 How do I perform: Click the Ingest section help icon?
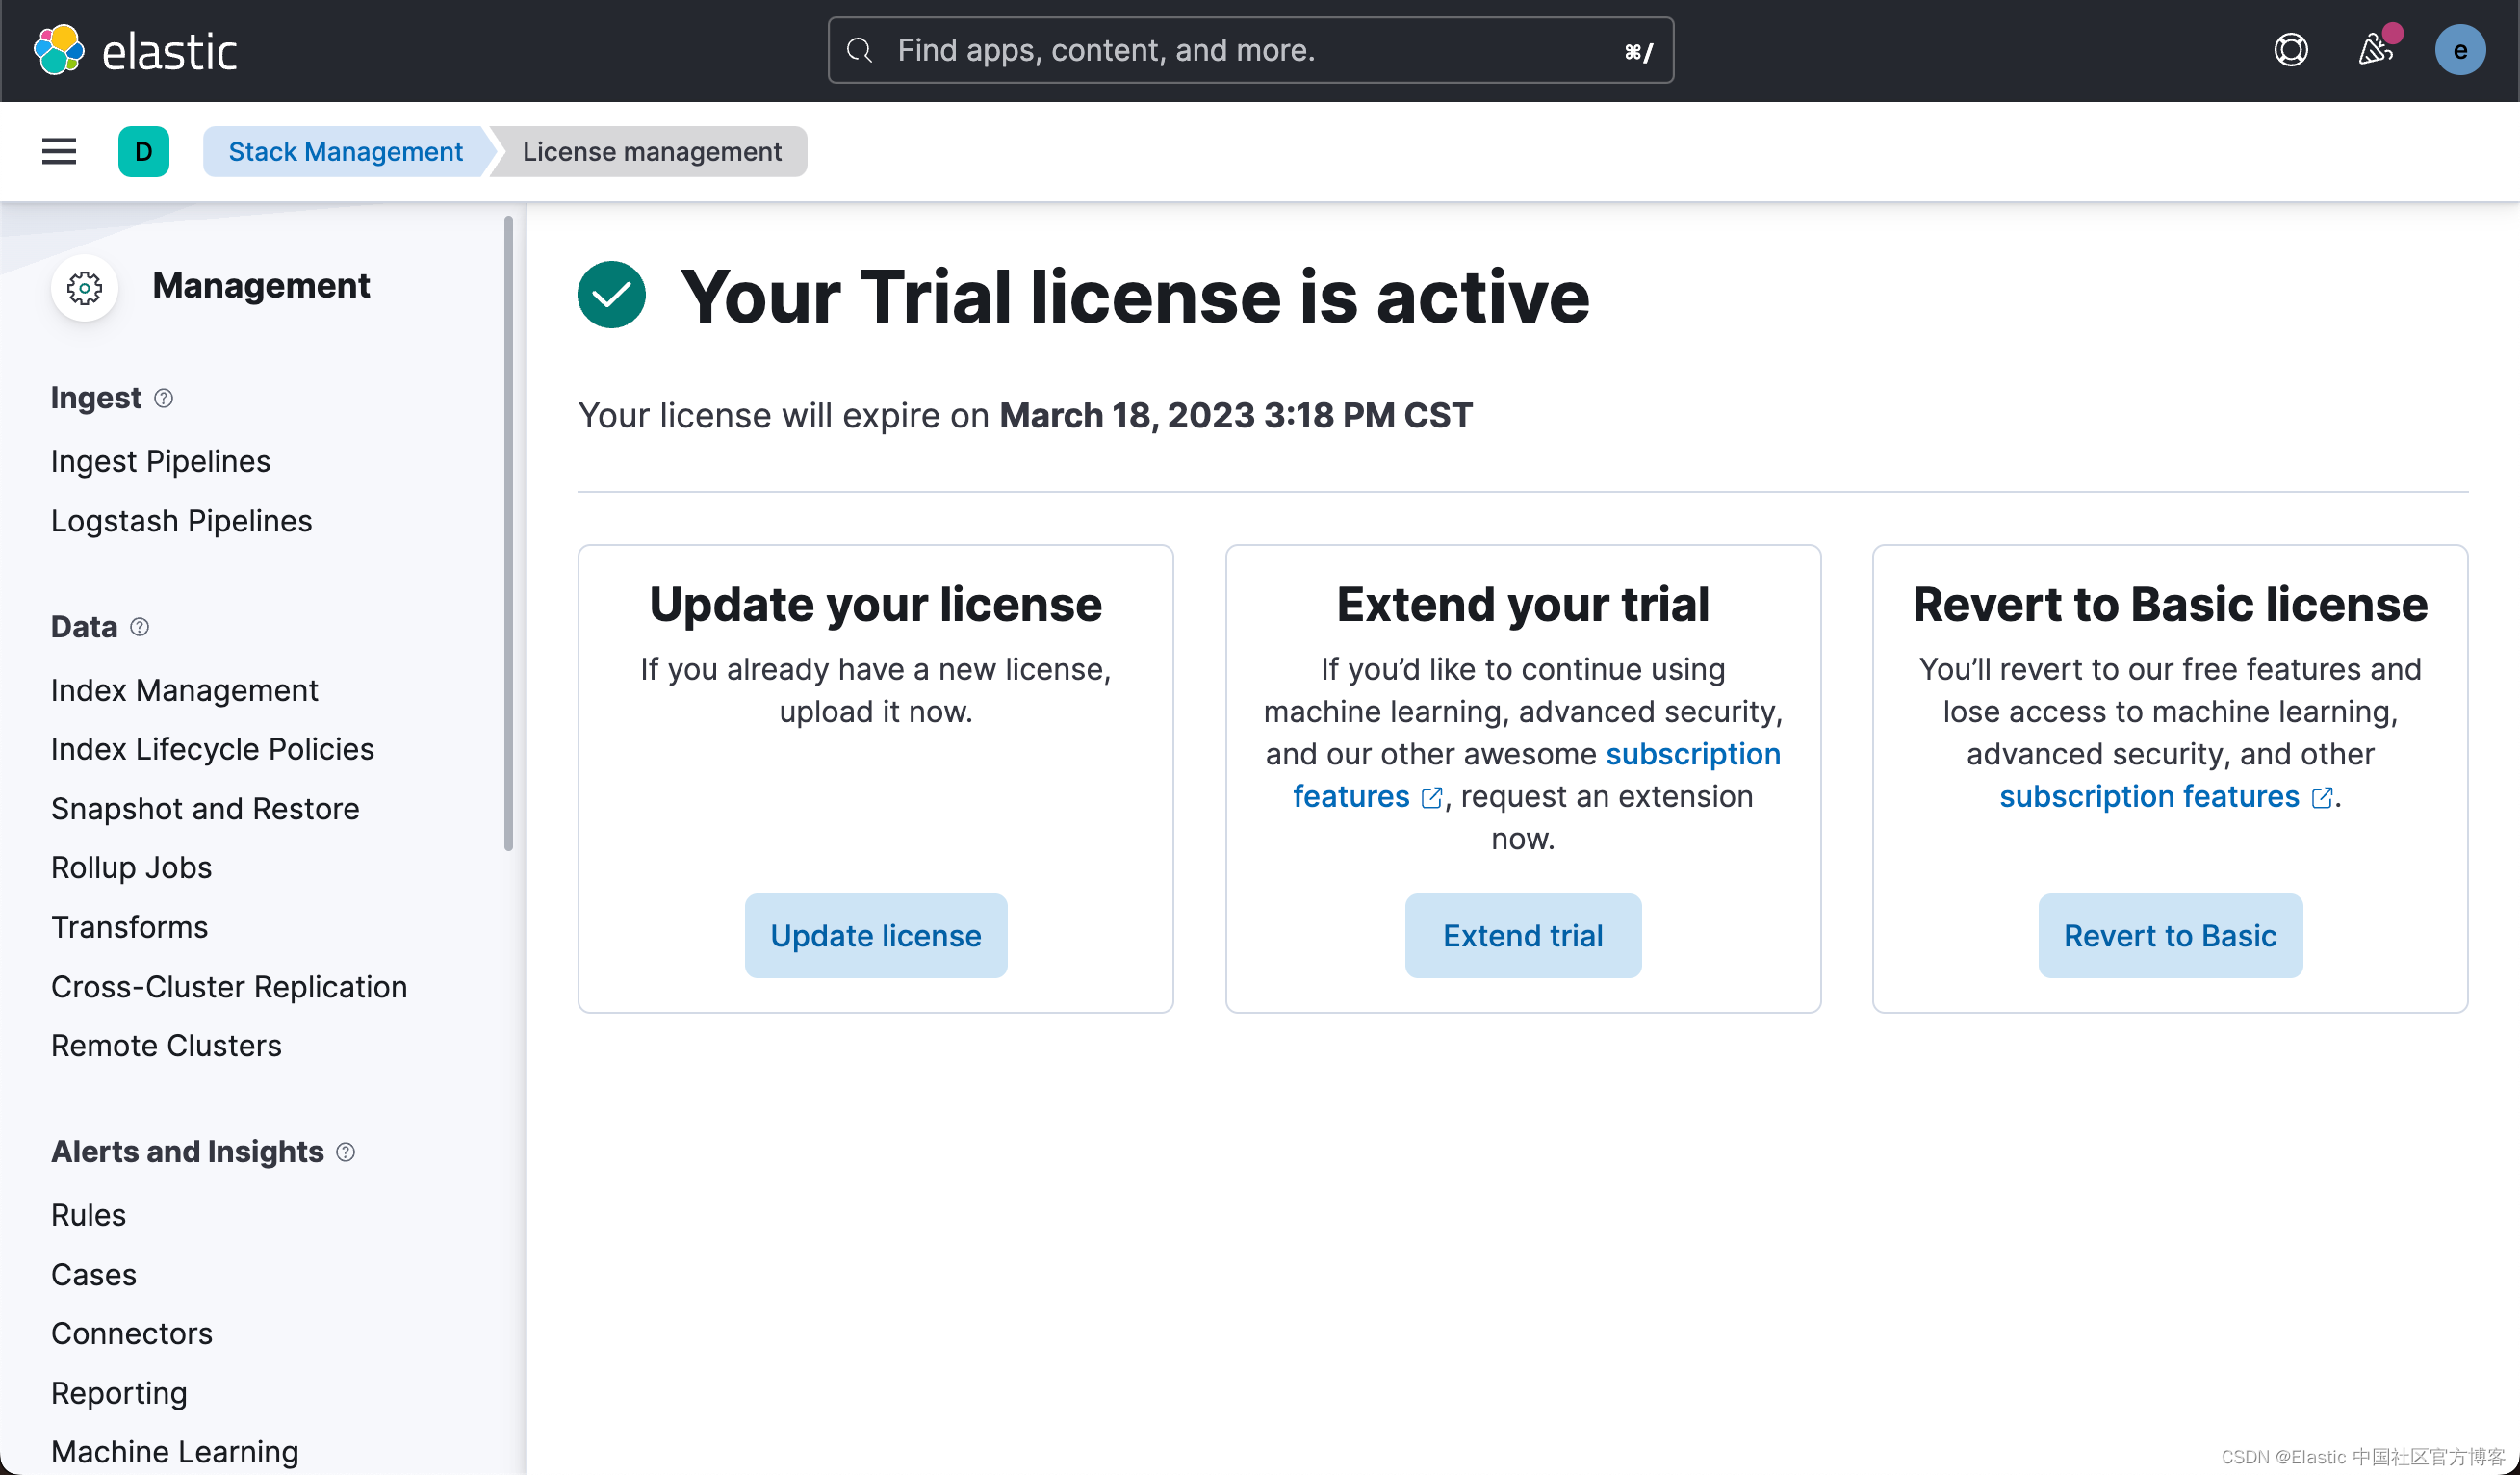(x=164, y=398)
